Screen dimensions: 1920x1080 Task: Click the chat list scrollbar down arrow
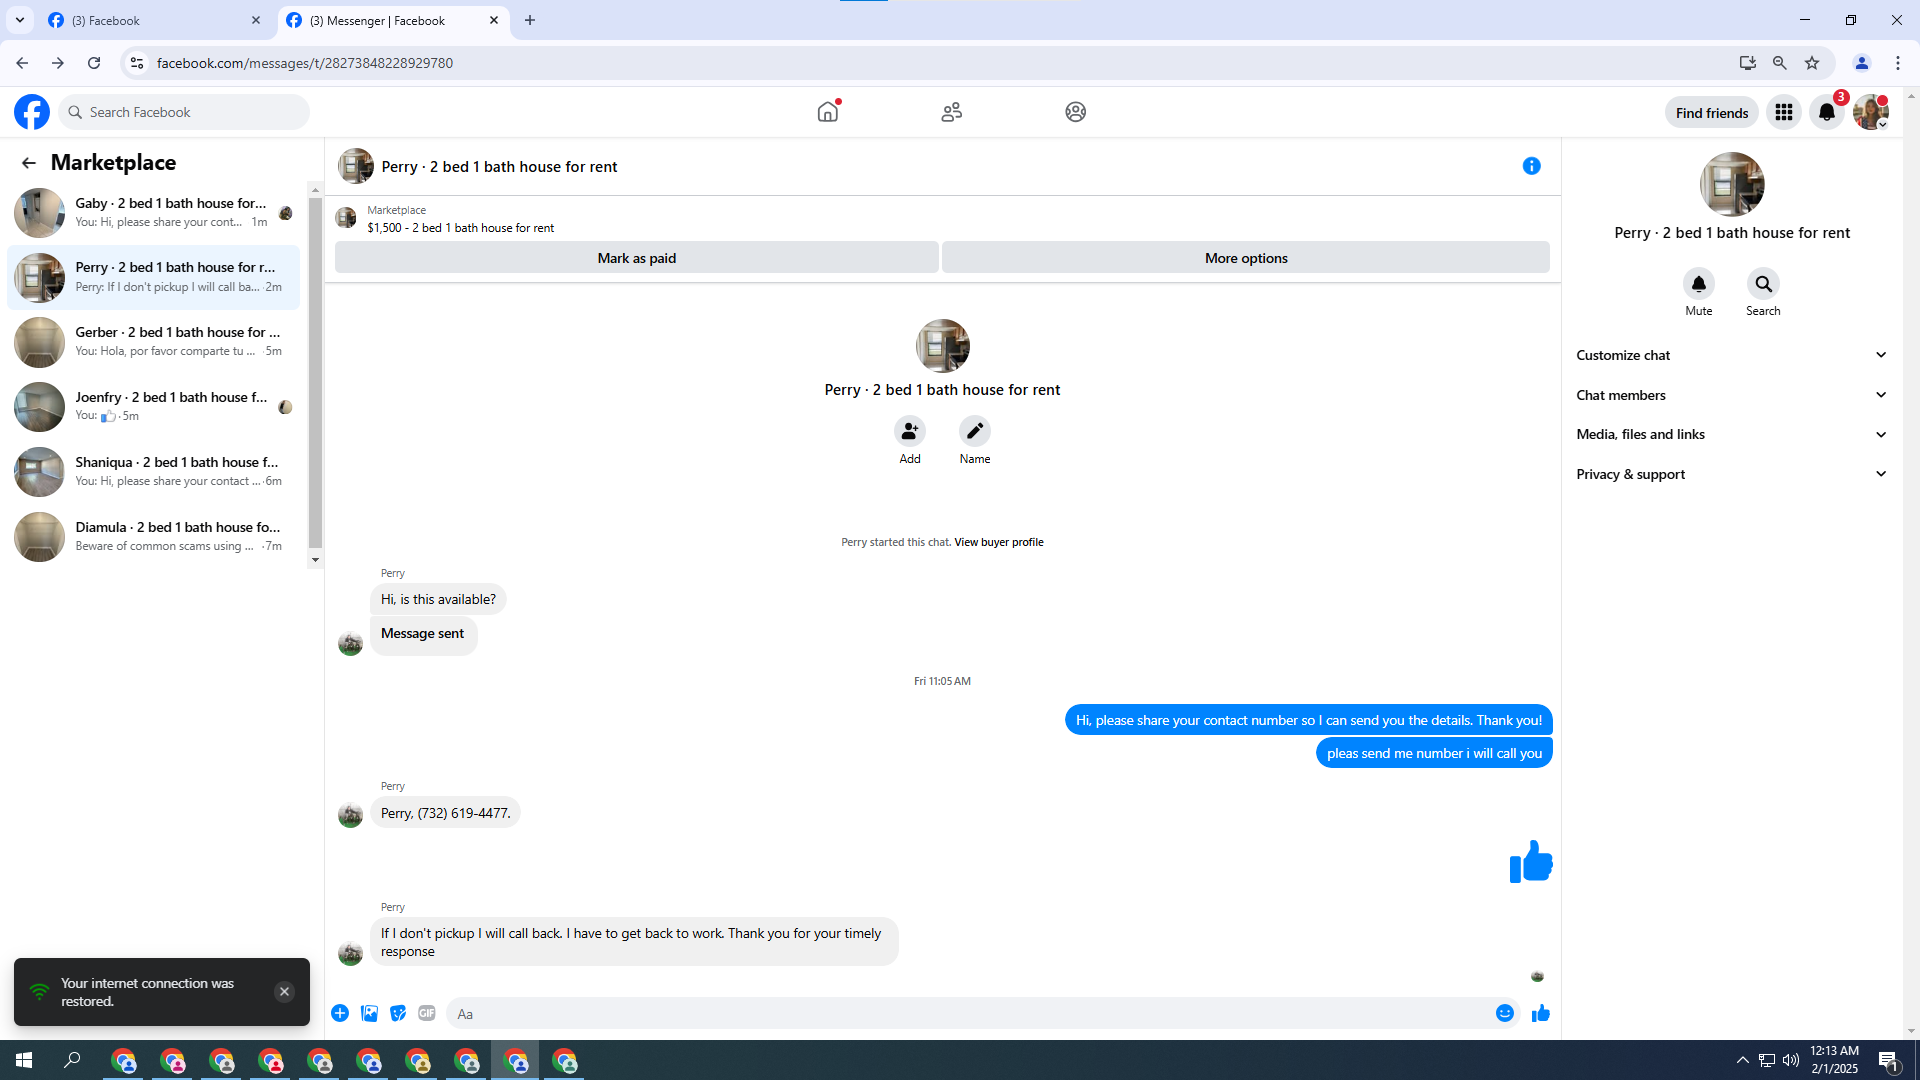[316, 560]
